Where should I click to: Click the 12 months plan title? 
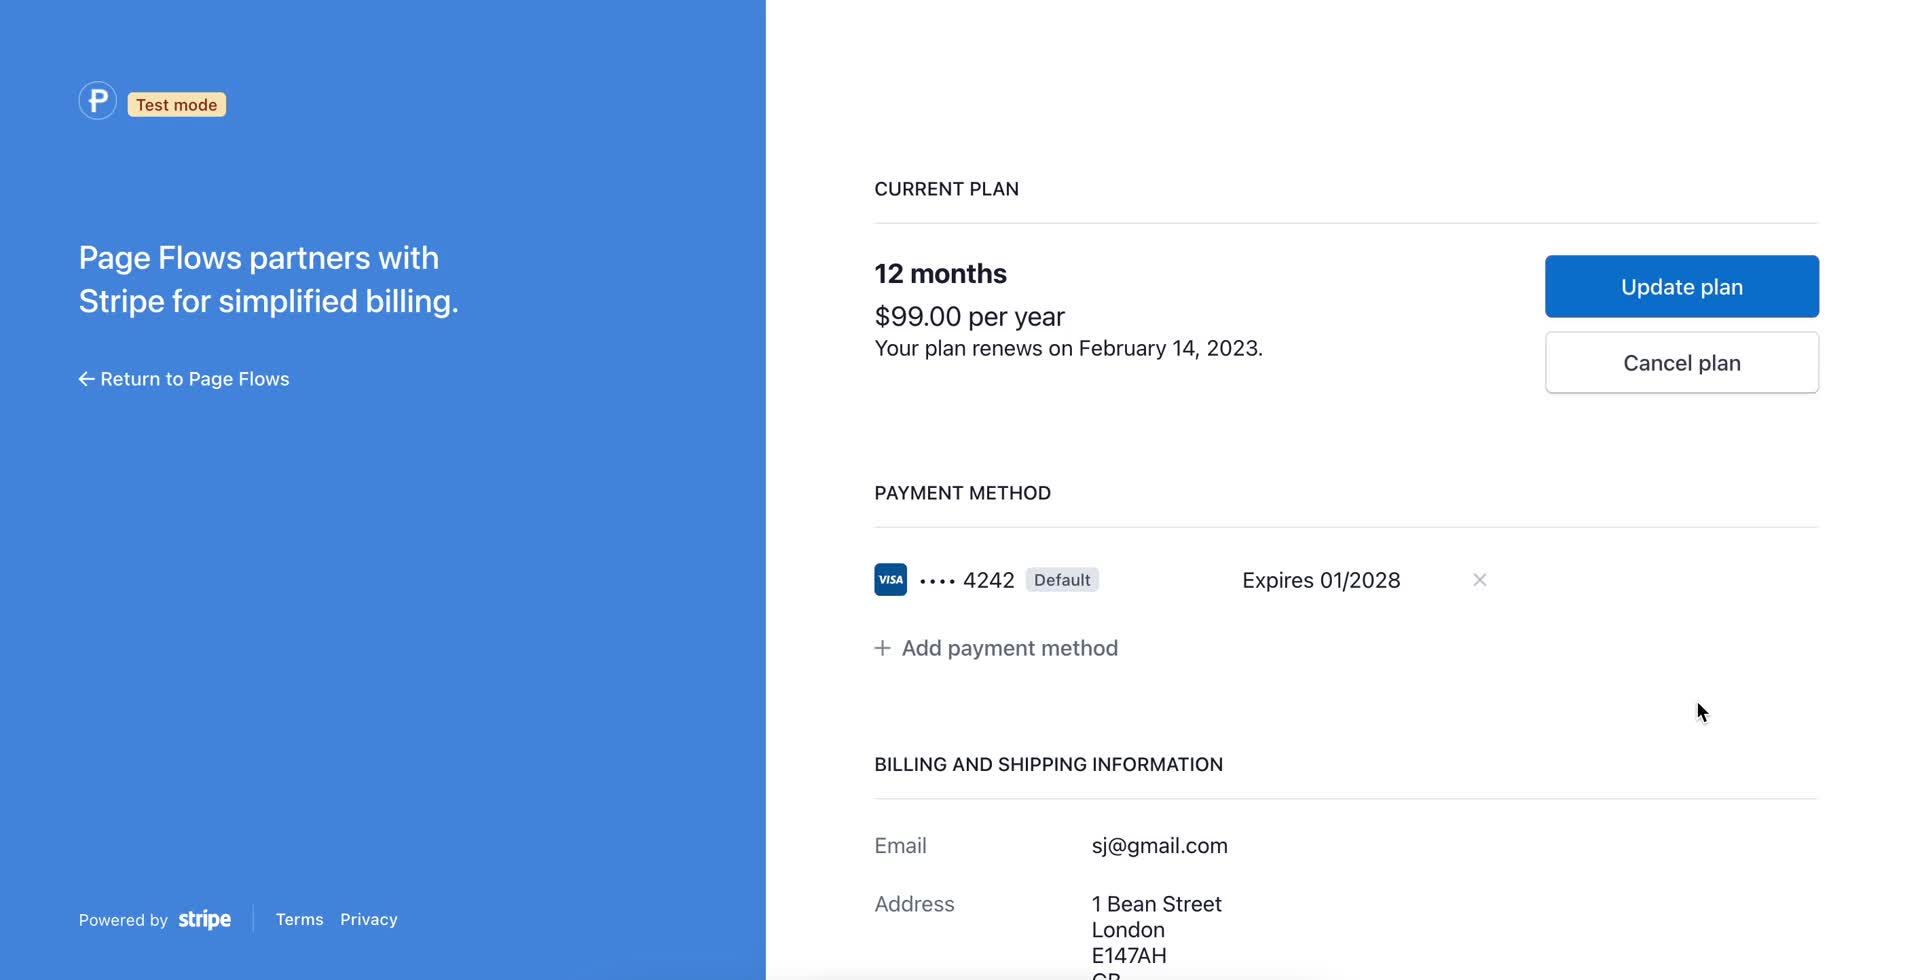[x=941, y=273]
